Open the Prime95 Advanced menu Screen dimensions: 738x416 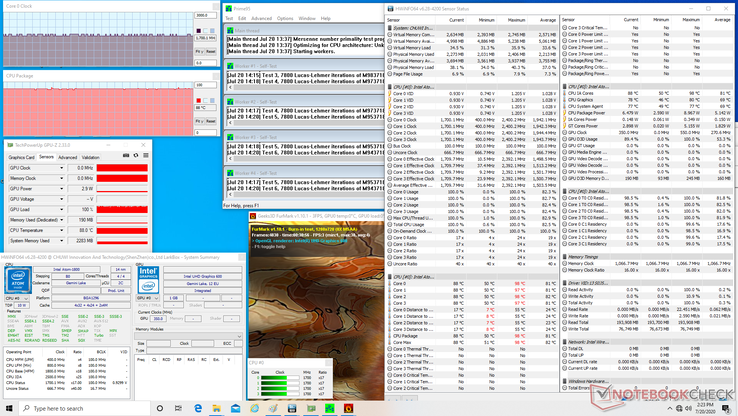click(262, 18)
